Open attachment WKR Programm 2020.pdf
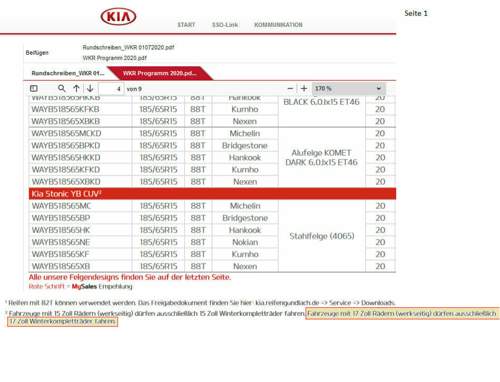 [115, 58]
